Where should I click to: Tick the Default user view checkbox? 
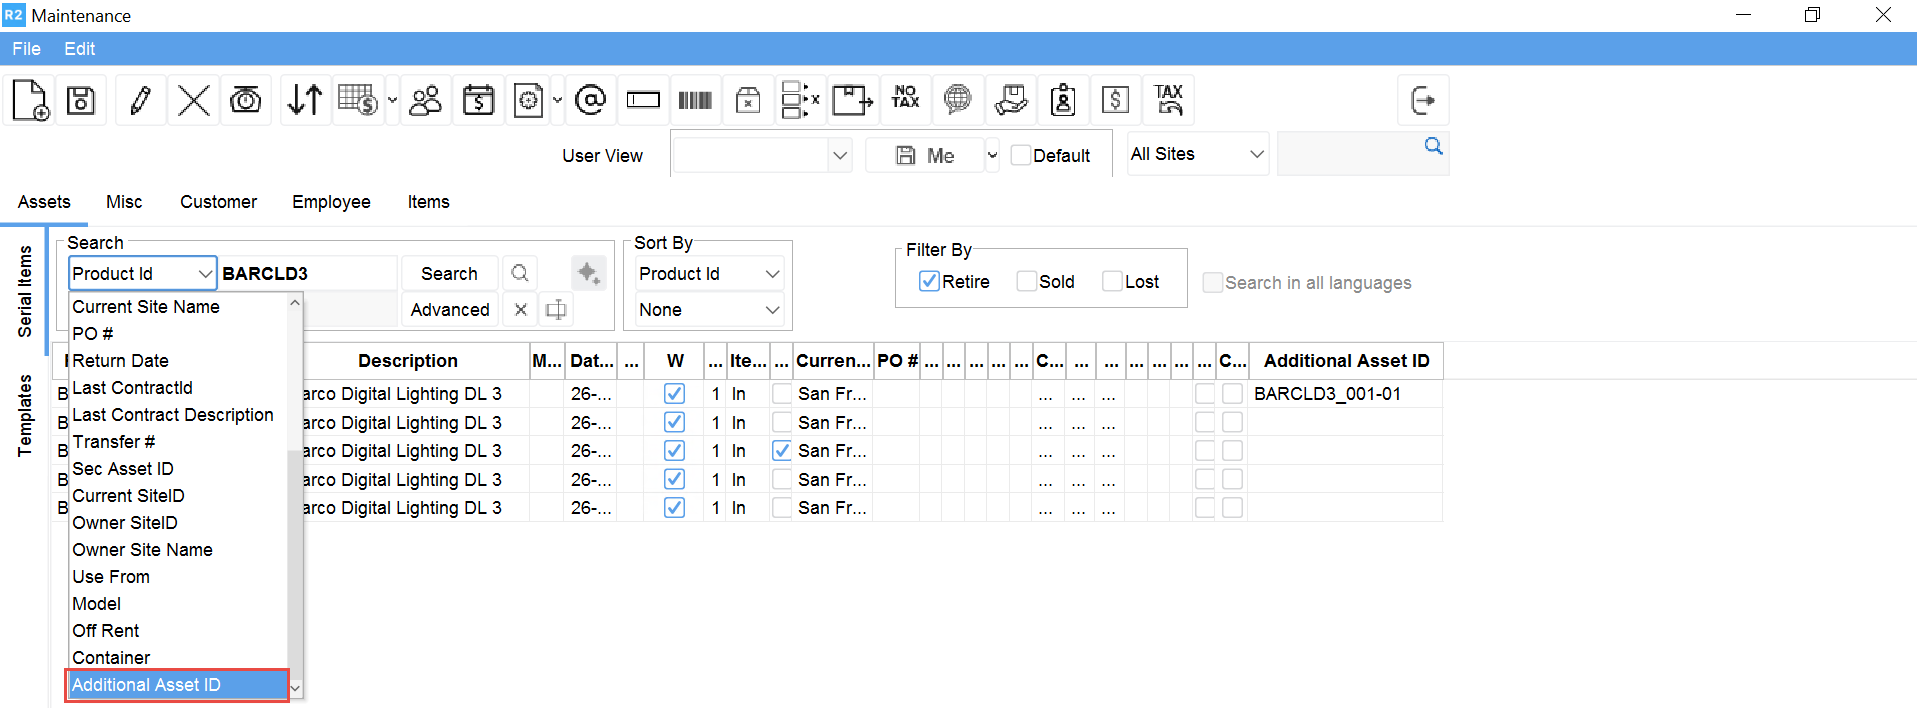(x=1021, y=156)
